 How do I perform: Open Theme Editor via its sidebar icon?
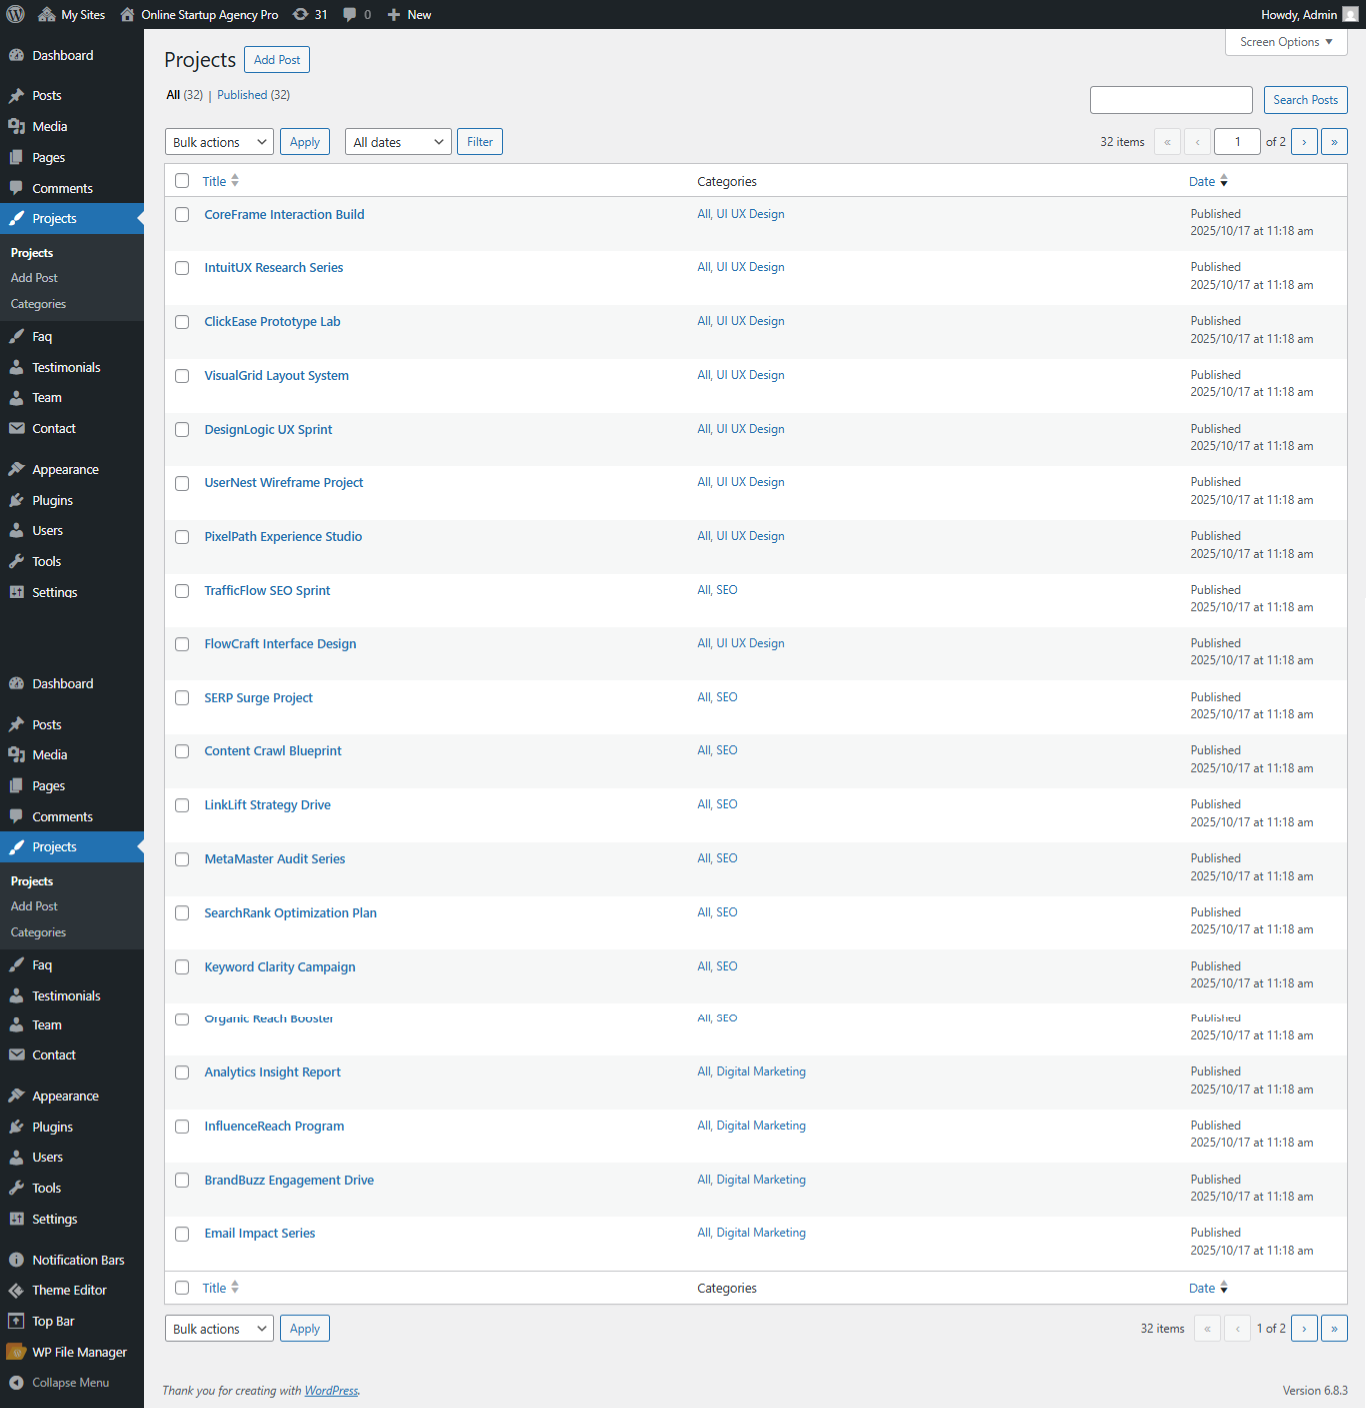coord(16,1290)
